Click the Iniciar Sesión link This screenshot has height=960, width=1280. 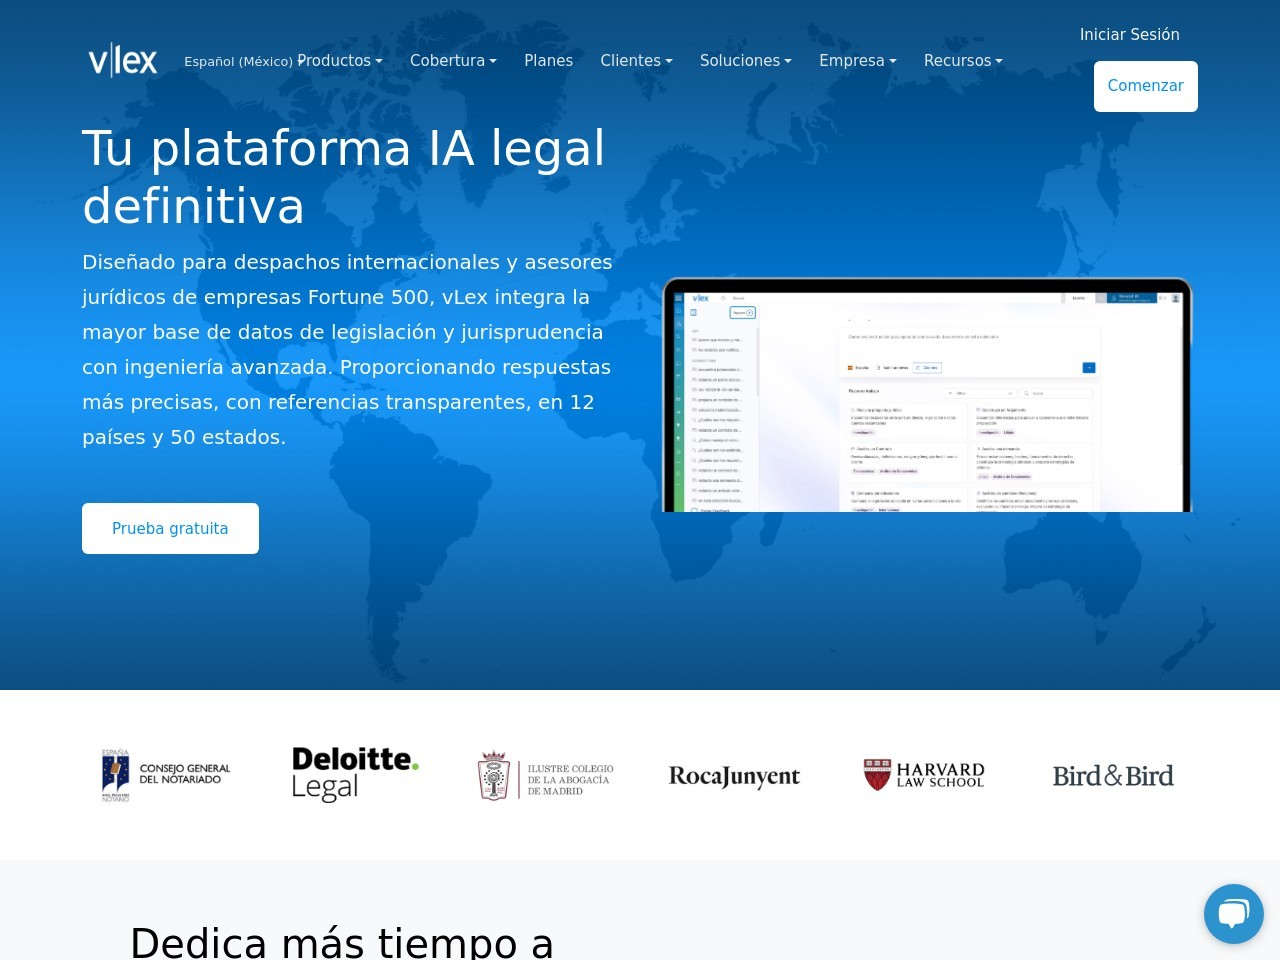point(1130,35)
